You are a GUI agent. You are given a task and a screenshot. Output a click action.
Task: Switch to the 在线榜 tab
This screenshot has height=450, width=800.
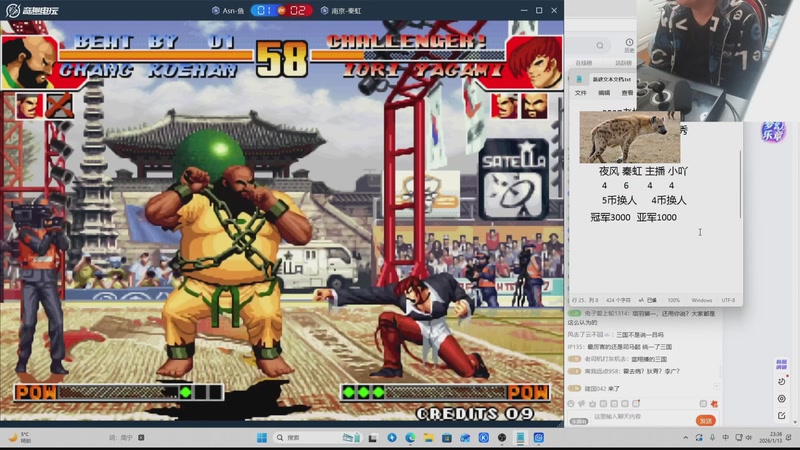[x=584, y=63]
